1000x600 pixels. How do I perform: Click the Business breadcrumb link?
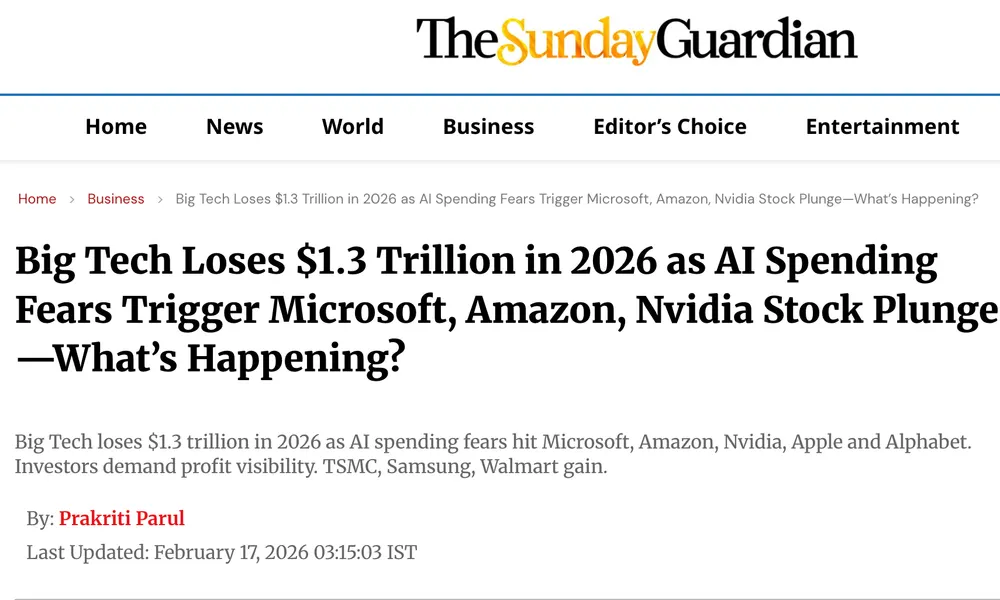(x=116, y=199)
